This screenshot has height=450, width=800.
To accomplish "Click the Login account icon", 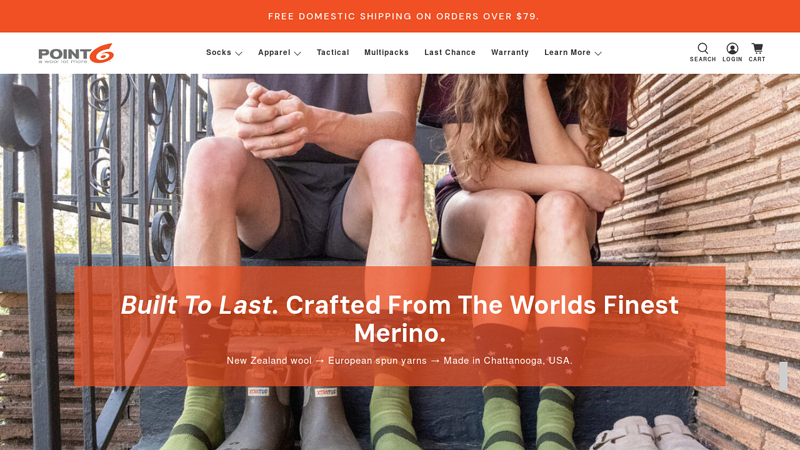I will click(732, 48).
